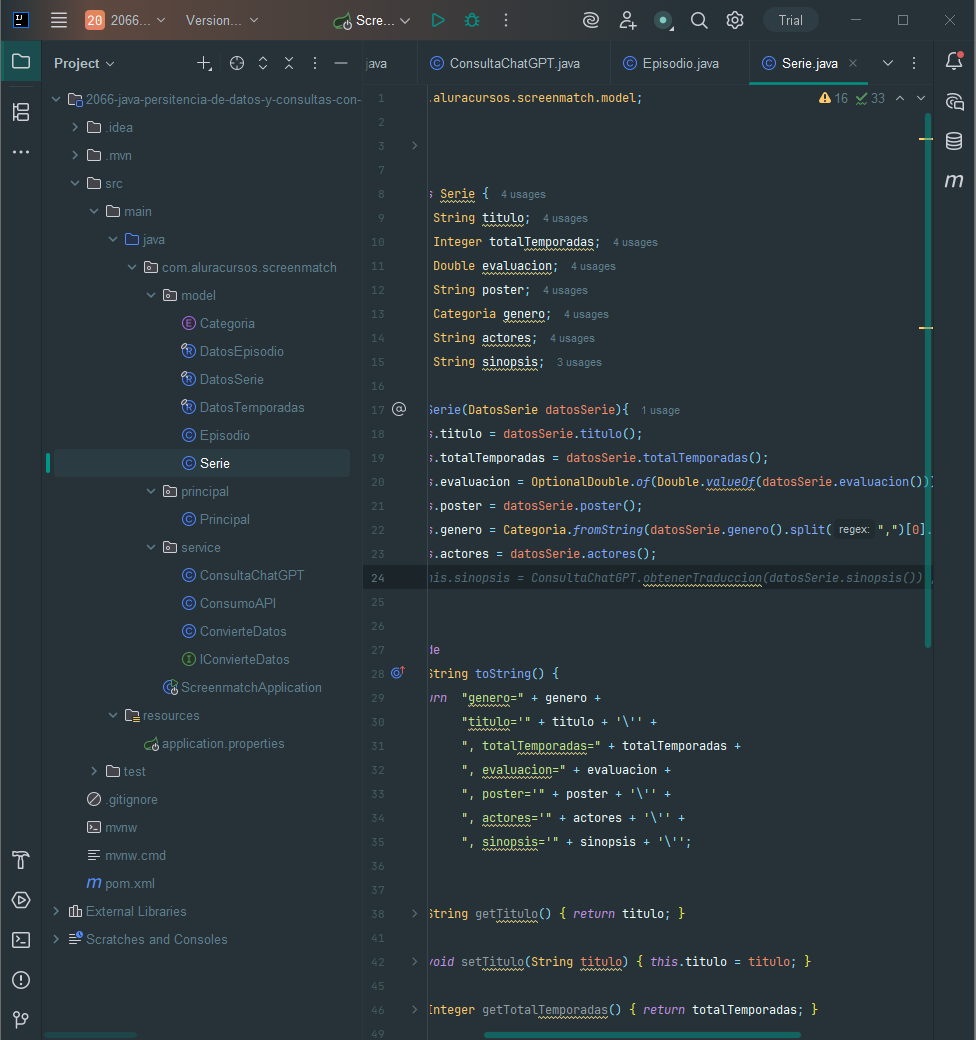Open the Structure tool window
This screenshot has width=976, height=1040.
pos(21,112)
